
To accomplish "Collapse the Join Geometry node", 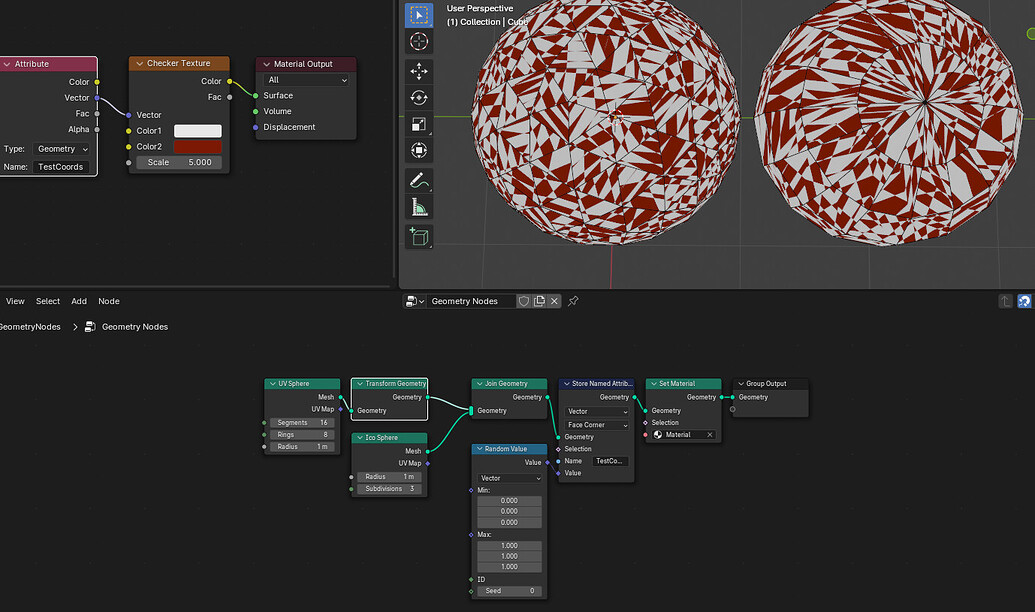I will point(479,384).
